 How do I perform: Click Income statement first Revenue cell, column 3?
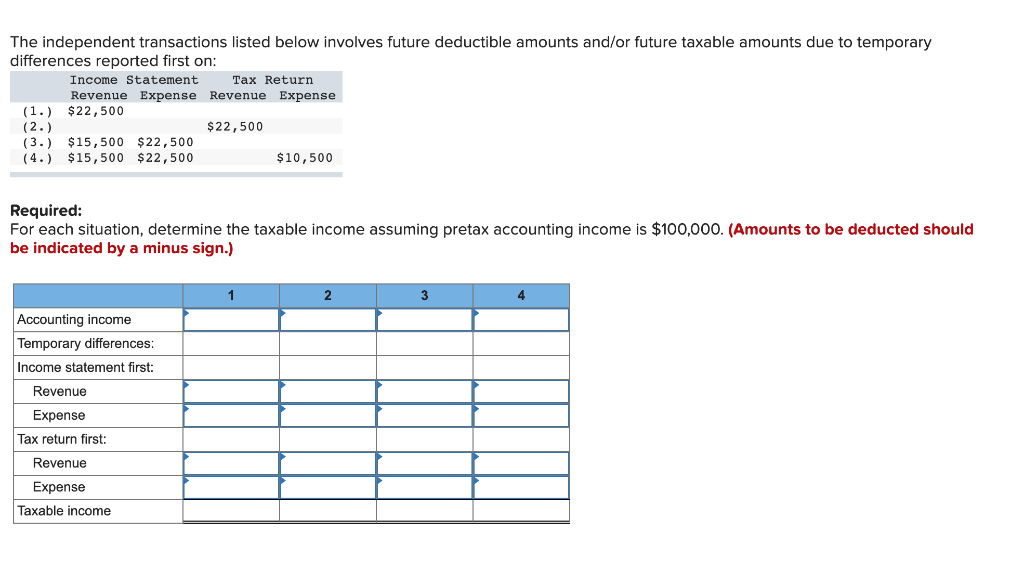click(x=424, y=392)
